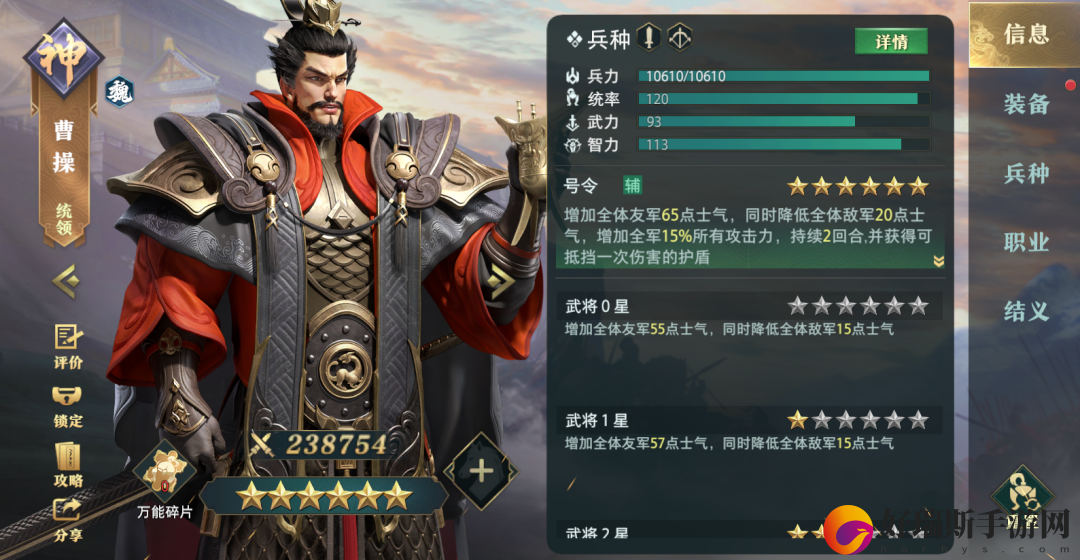Open the 结义 tab
The width and height of the screenshot is (1080, 560).
1026,311
